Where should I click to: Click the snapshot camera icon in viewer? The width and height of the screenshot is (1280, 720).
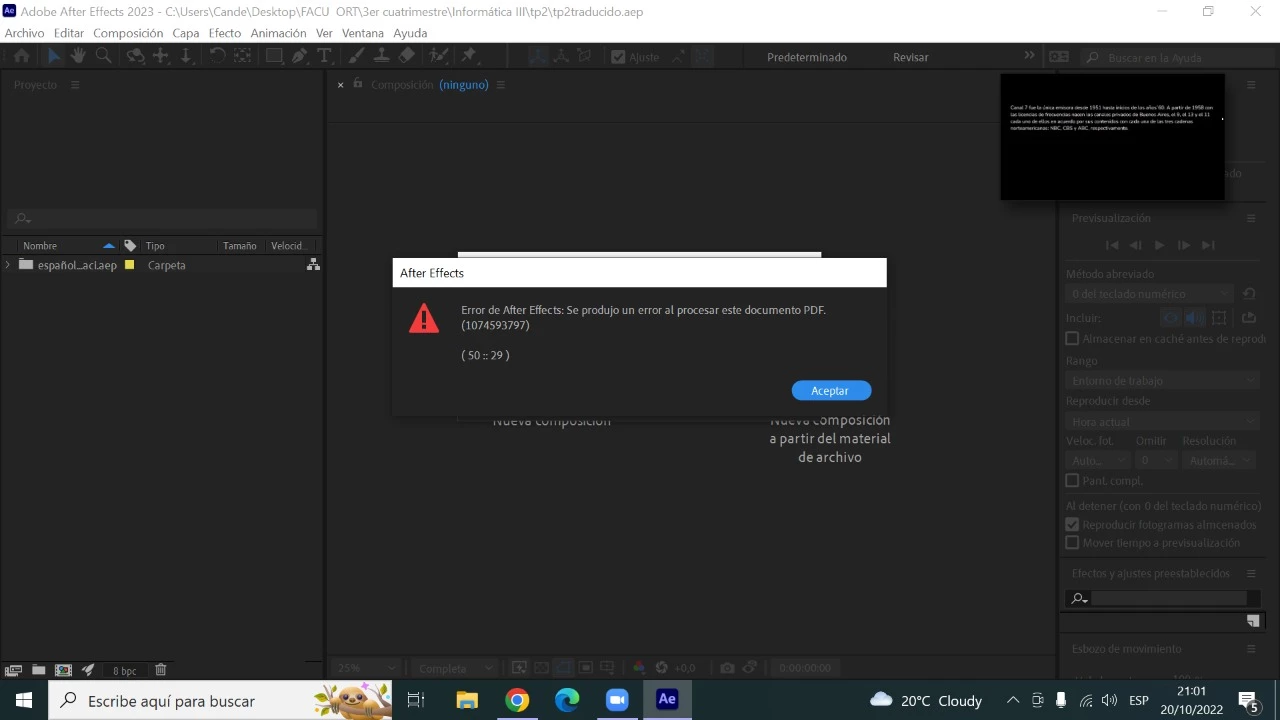[x=727, y=668]
